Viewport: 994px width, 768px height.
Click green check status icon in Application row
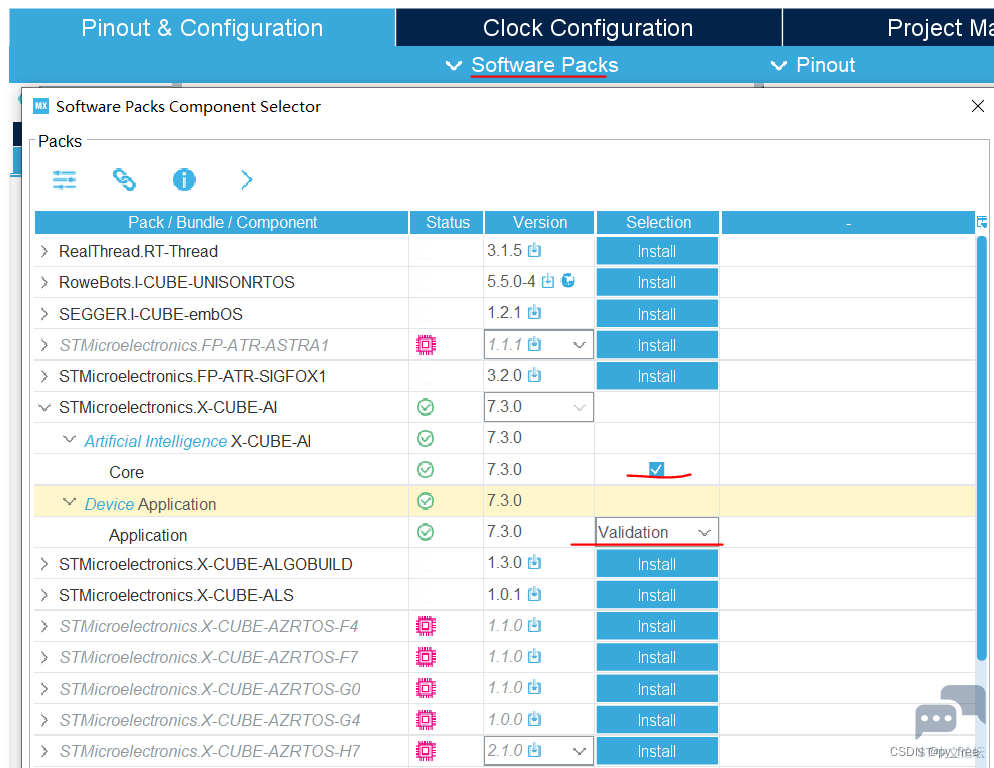(425, 532)
